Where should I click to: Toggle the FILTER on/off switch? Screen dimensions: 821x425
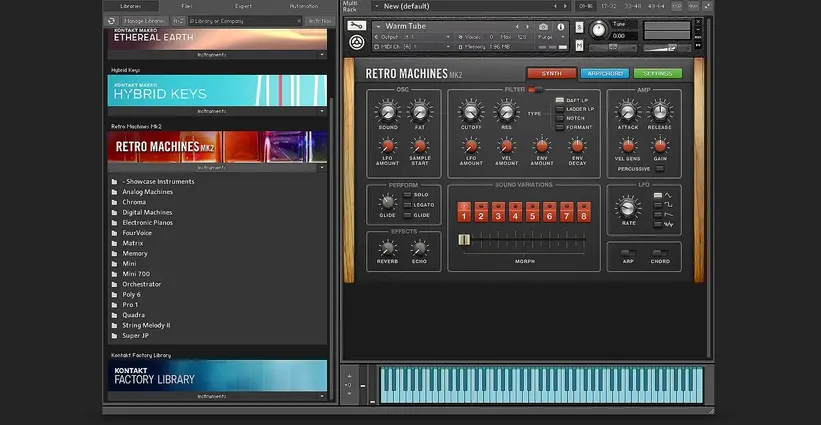[535, 90]
